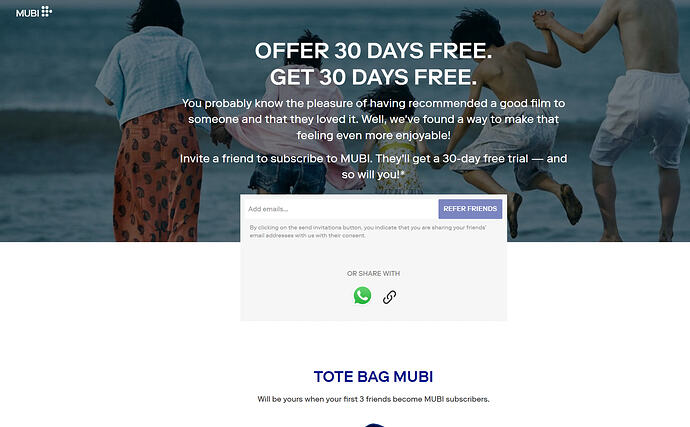This screenshot has width=690, height=427.
Task: Click the Tote Bag MUBI heading
Action: 373,377
